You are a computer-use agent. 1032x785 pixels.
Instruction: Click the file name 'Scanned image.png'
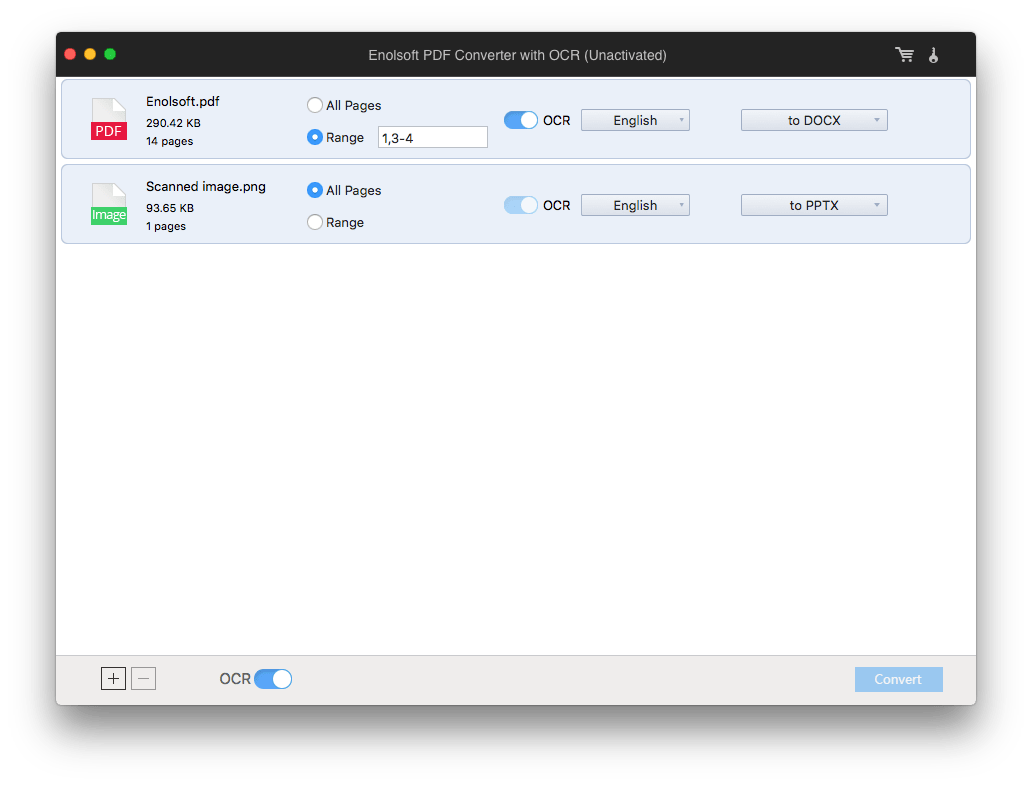pyautogui.click(x=206, y=187)
